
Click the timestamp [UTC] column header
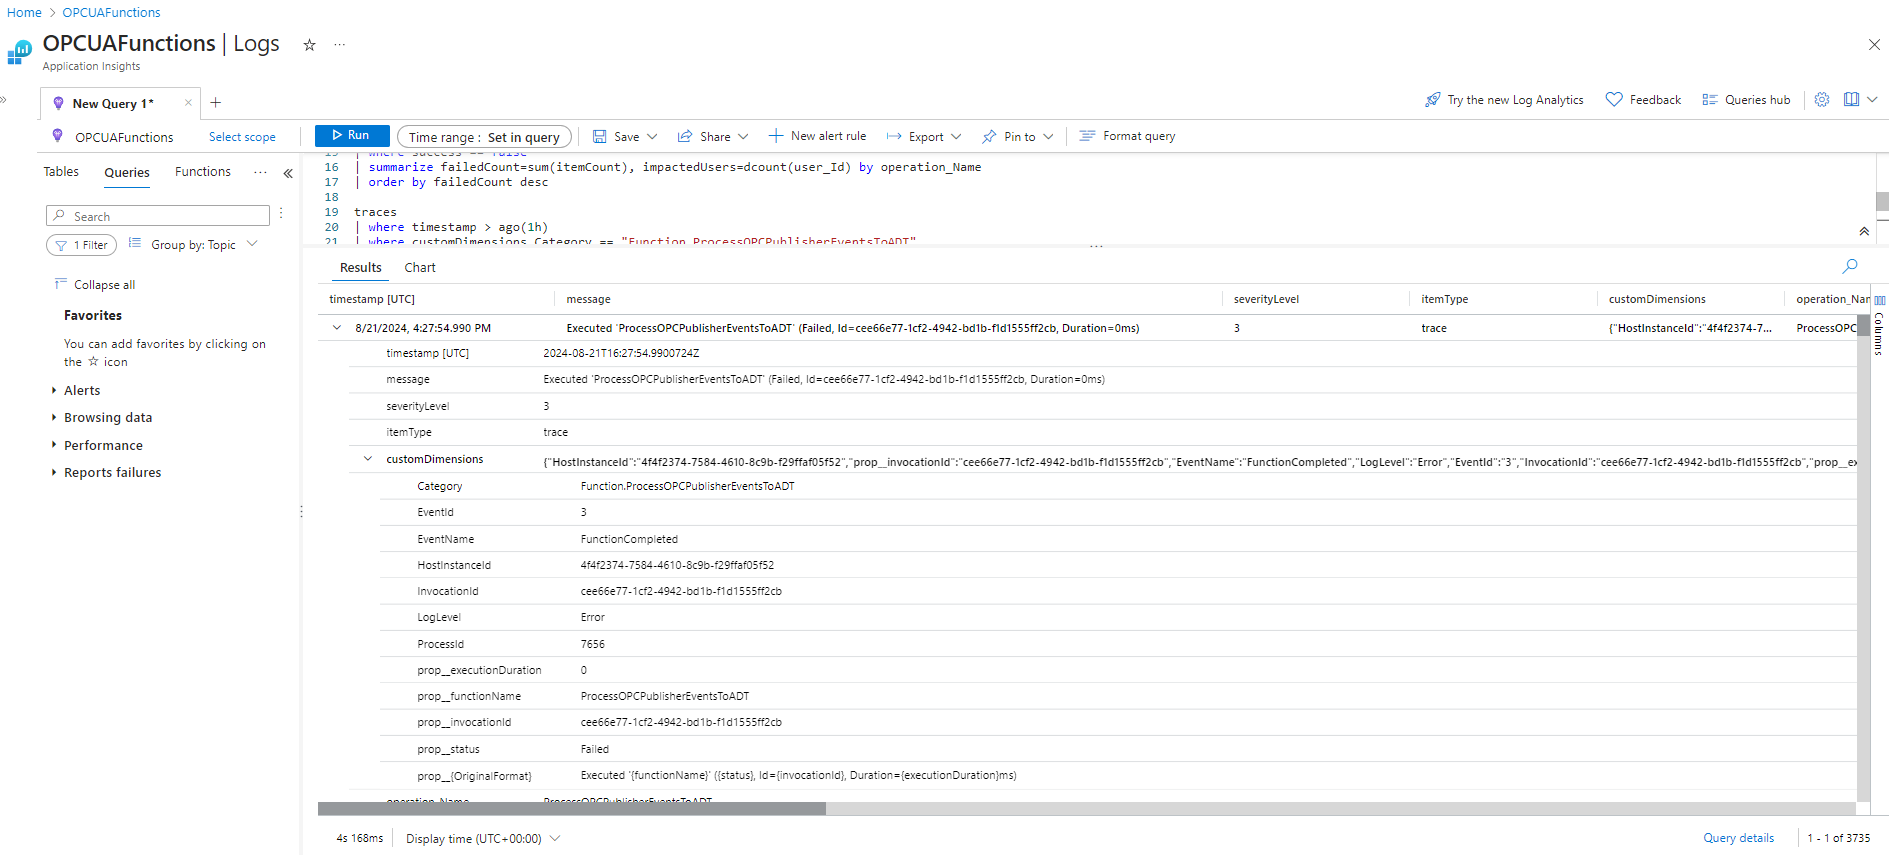372,299
